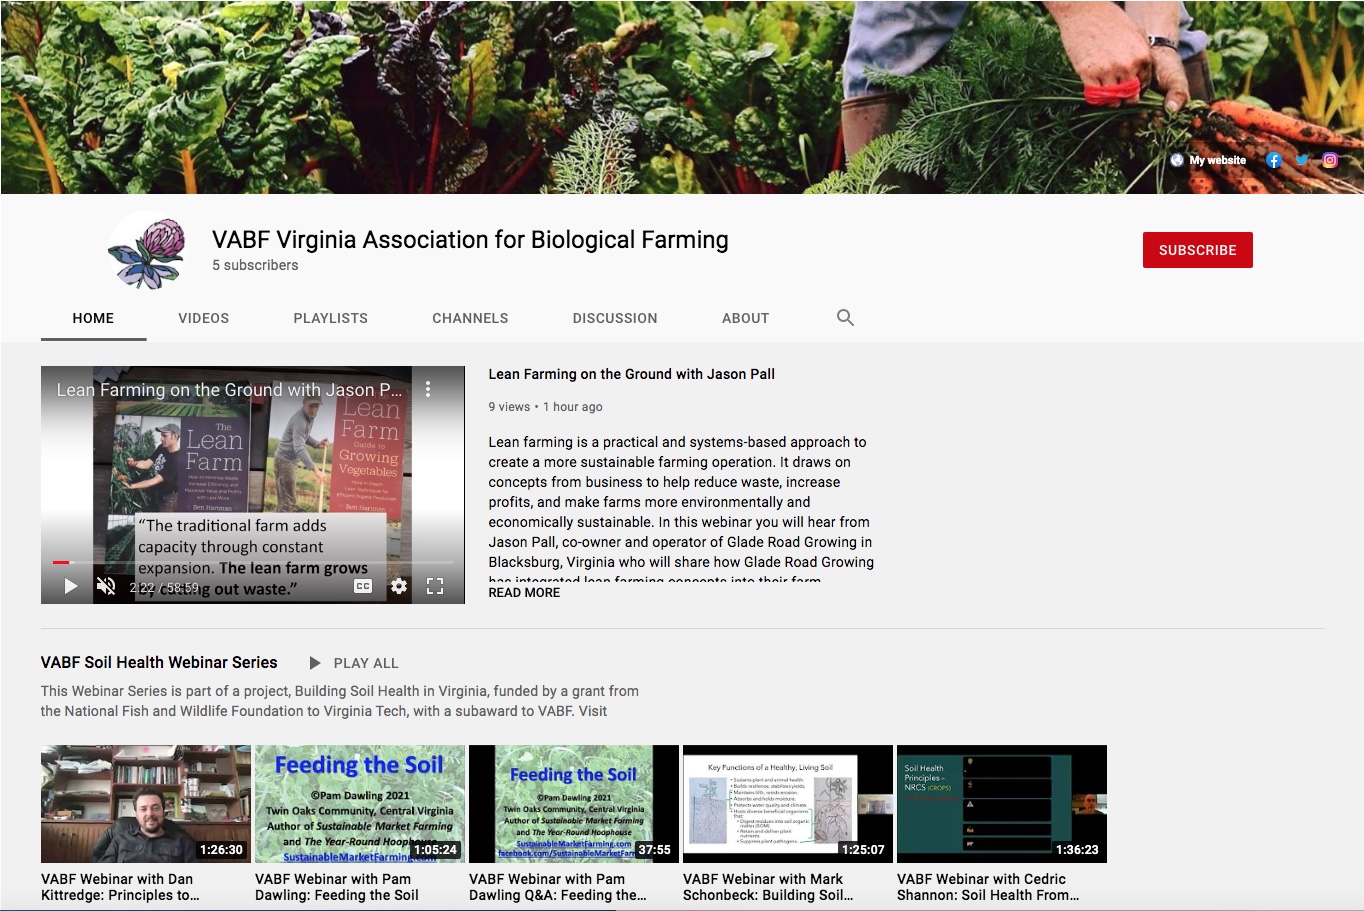Enter fullscreen mode on the video player
Viewport: 1364px width, 911px height.
(x=435, y=586)
